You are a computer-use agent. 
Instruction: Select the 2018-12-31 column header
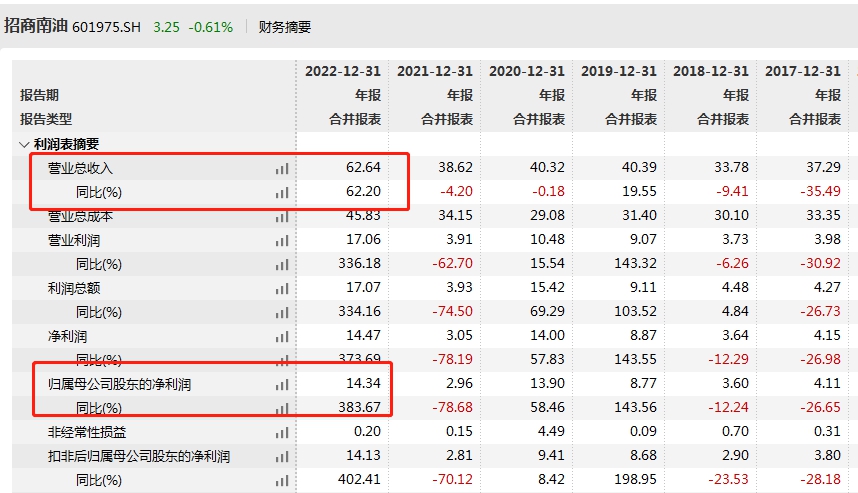[x=710, y=71]
